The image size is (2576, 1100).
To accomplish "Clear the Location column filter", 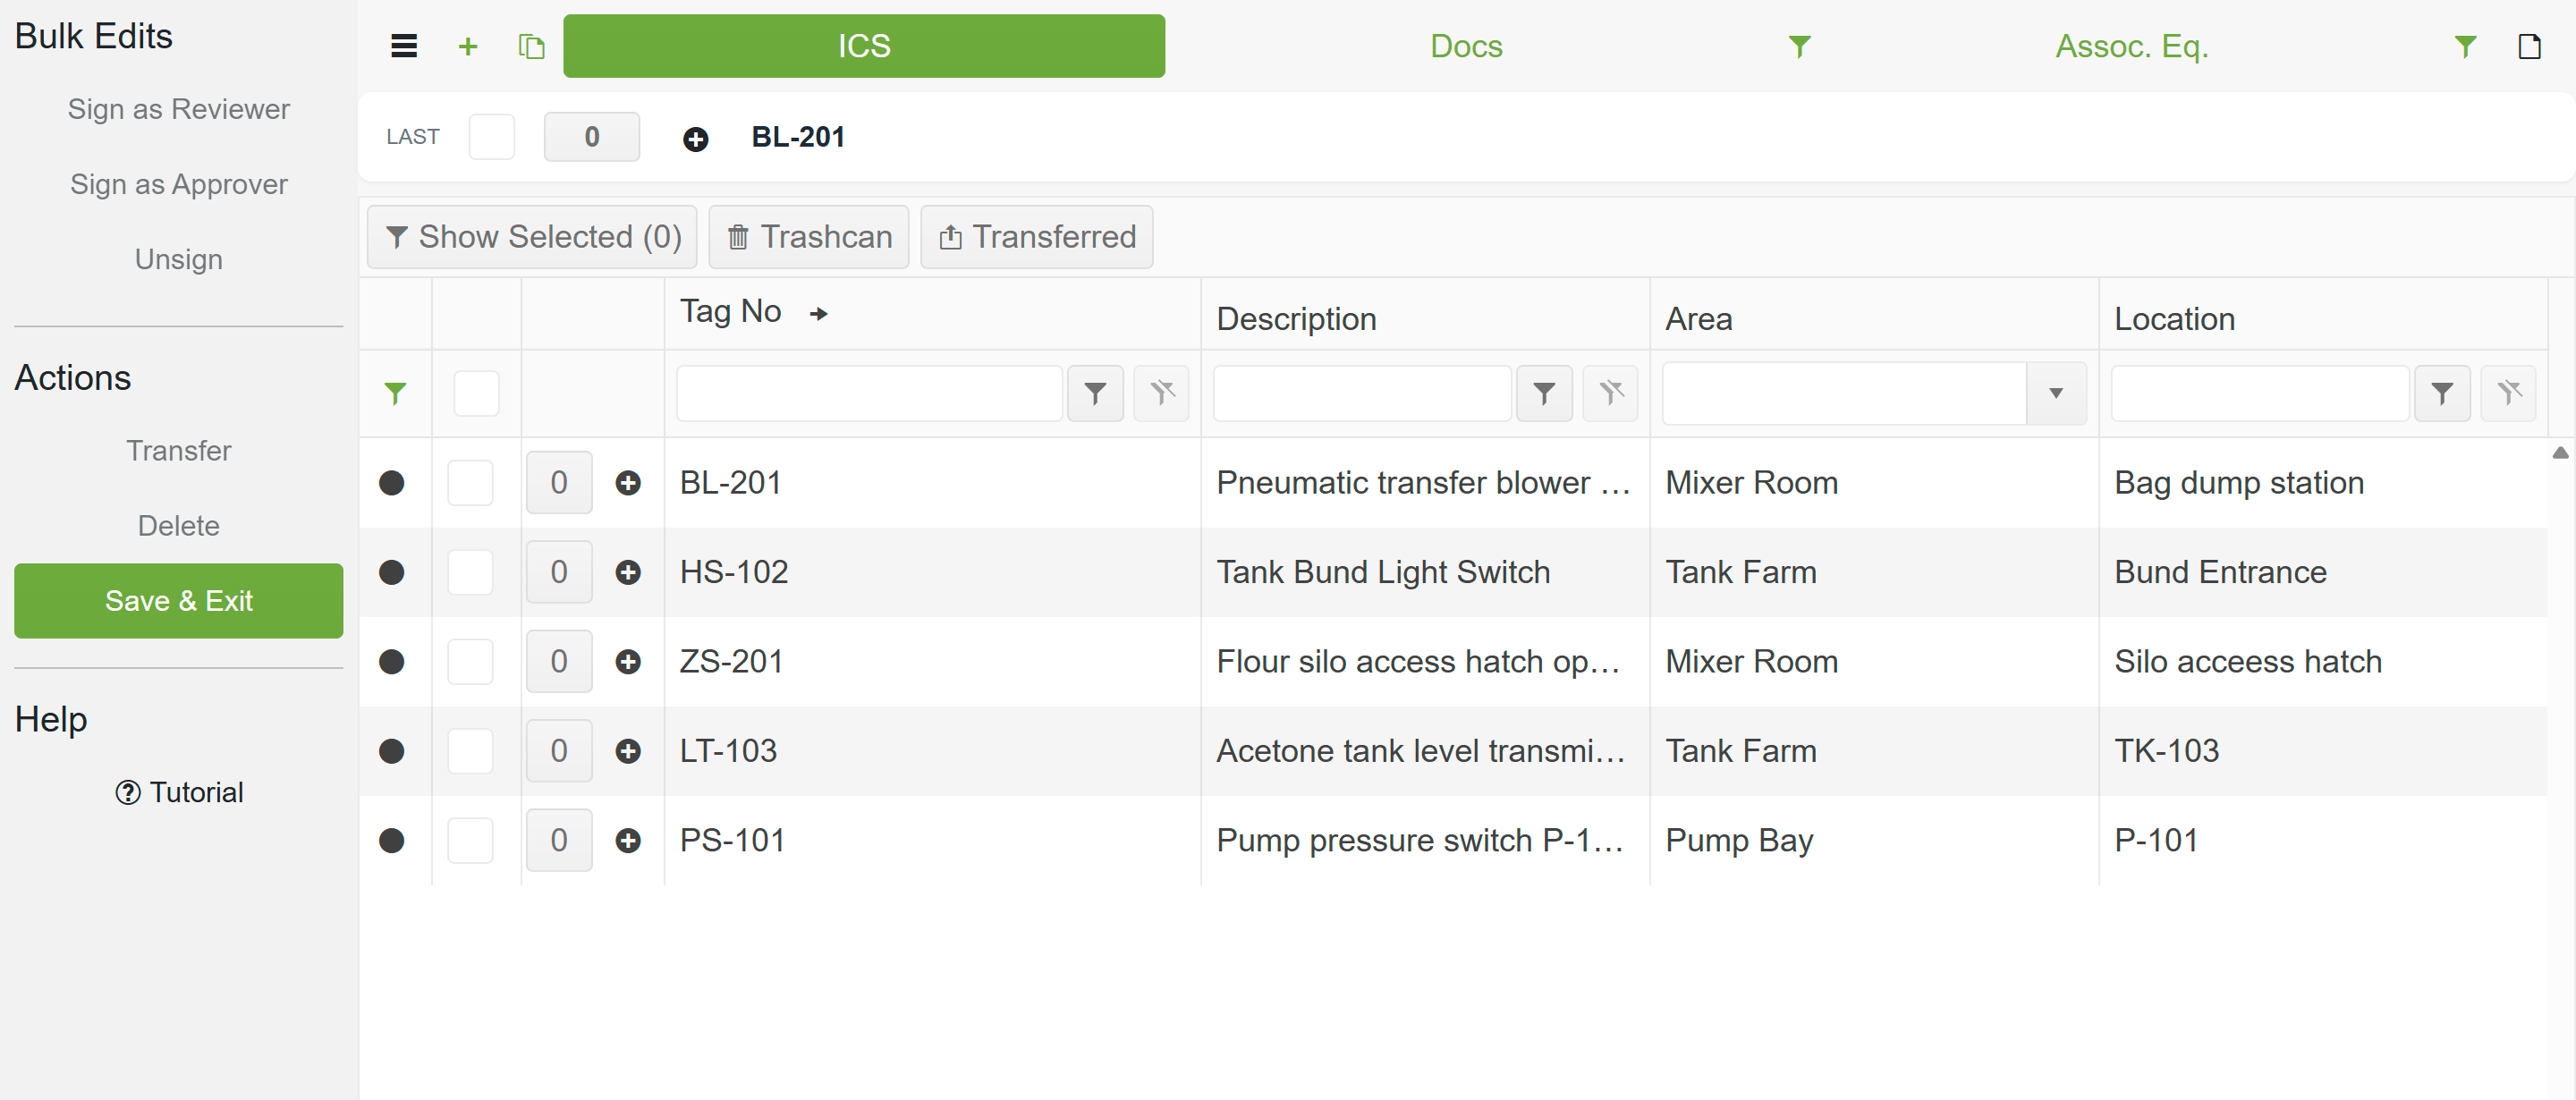I will pos(2508,394).
